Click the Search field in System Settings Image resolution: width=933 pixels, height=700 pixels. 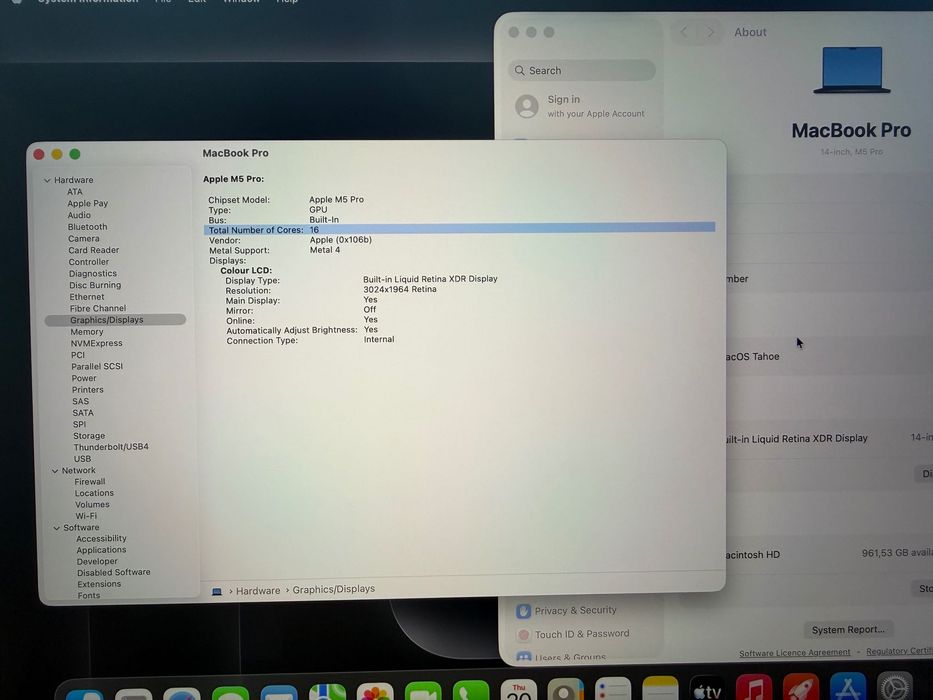582,70
